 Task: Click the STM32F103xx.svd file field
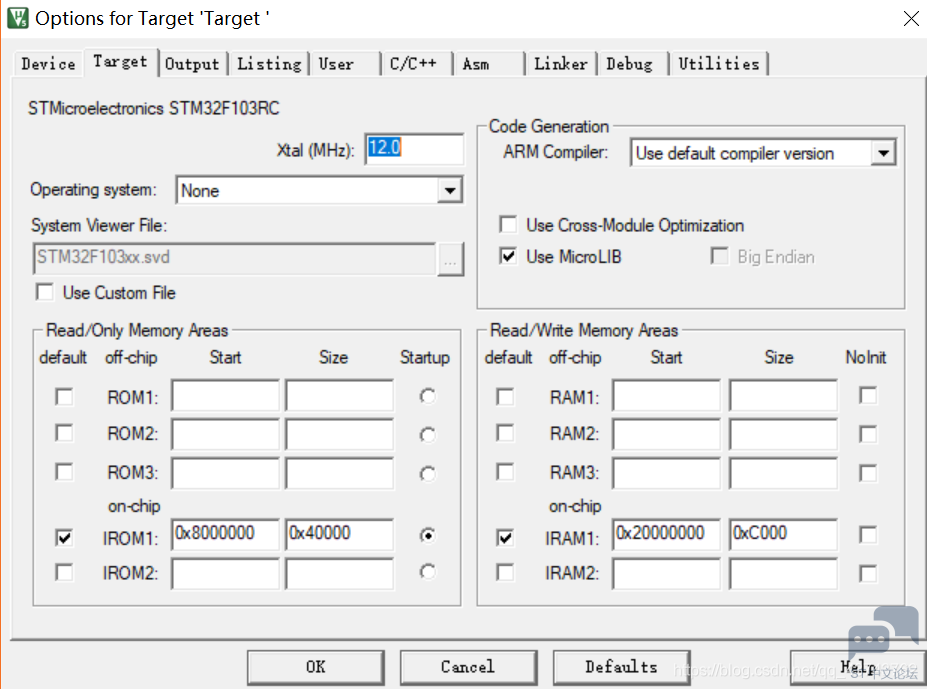pyautogui.click(x=235, y=258)
